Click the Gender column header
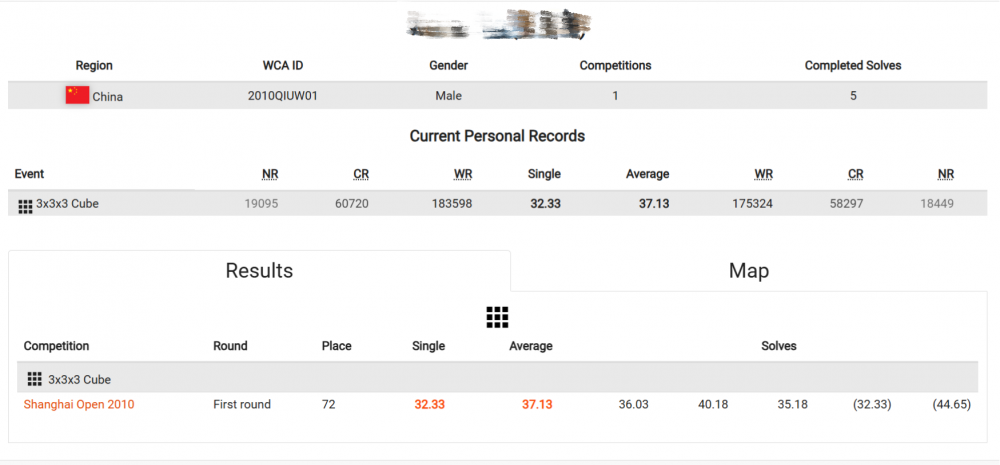The width and height of the screenshot is (1000, 465). [x=448, y=66]
